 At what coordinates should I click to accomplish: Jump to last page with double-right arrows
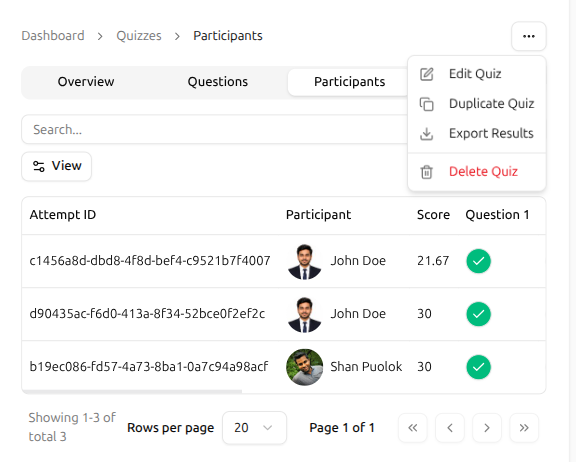click(524, 428)
